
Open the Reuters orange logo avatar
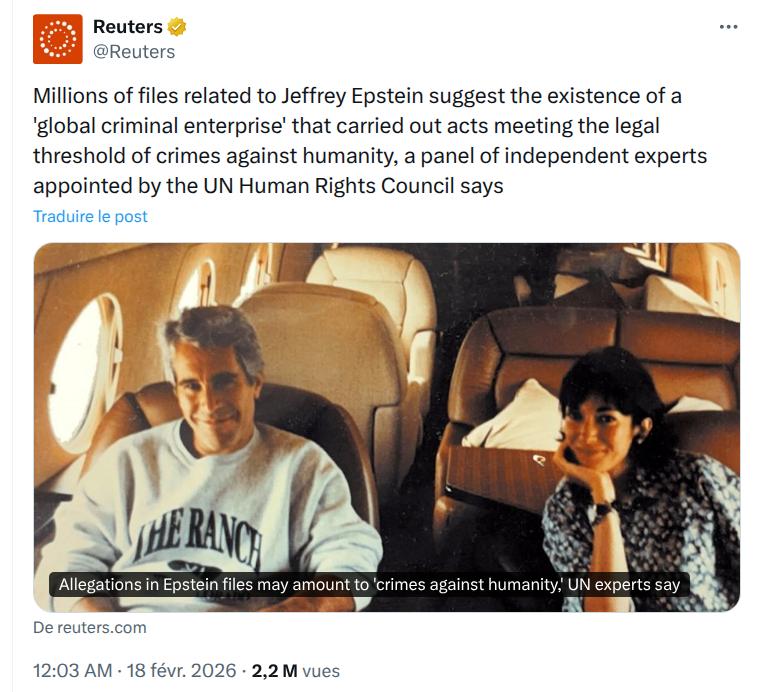(58, 39)
